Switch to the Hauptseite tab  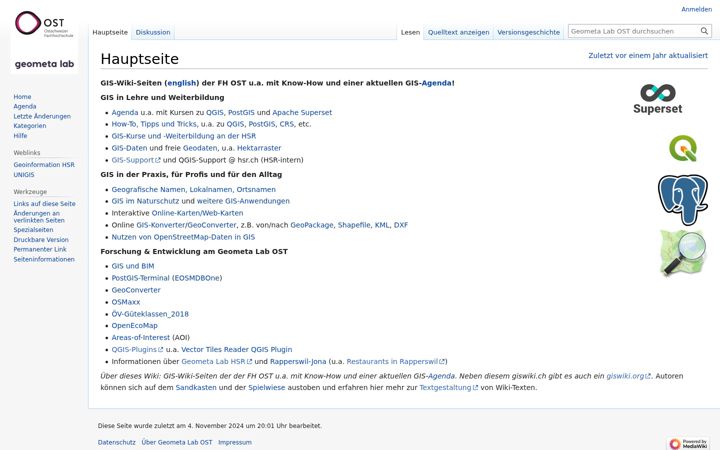coord(110,32)
